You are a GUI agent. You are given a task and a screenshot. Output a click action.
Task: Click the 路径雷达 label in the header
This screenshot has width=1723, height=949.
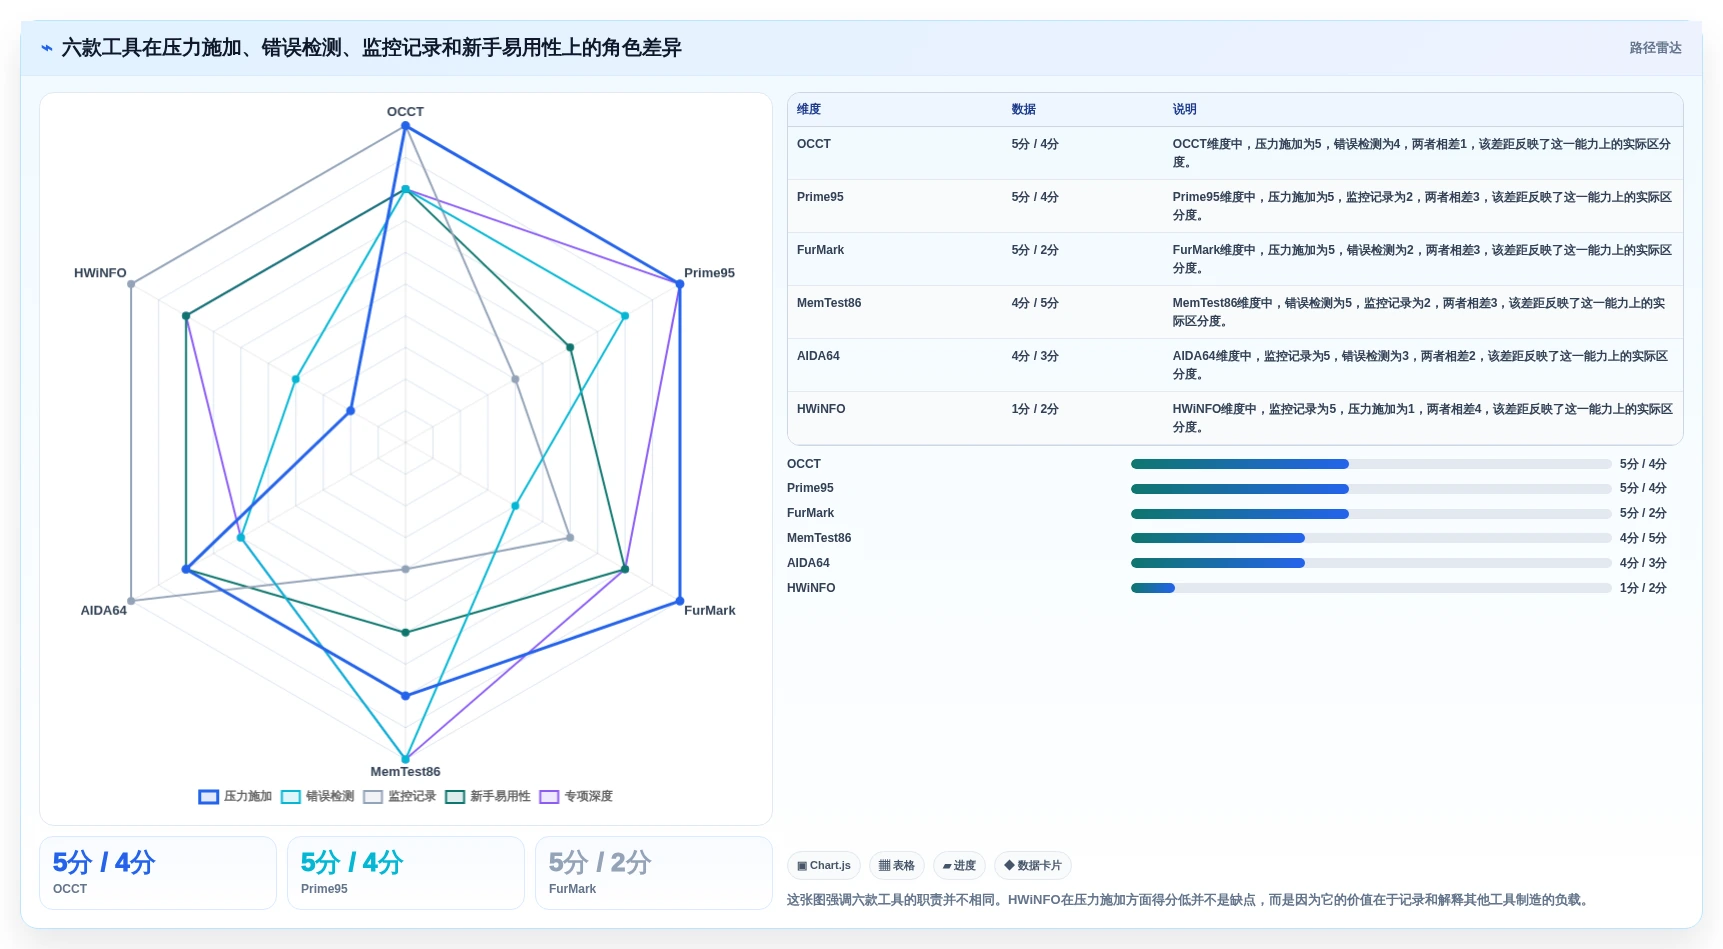click(1655, 48)
